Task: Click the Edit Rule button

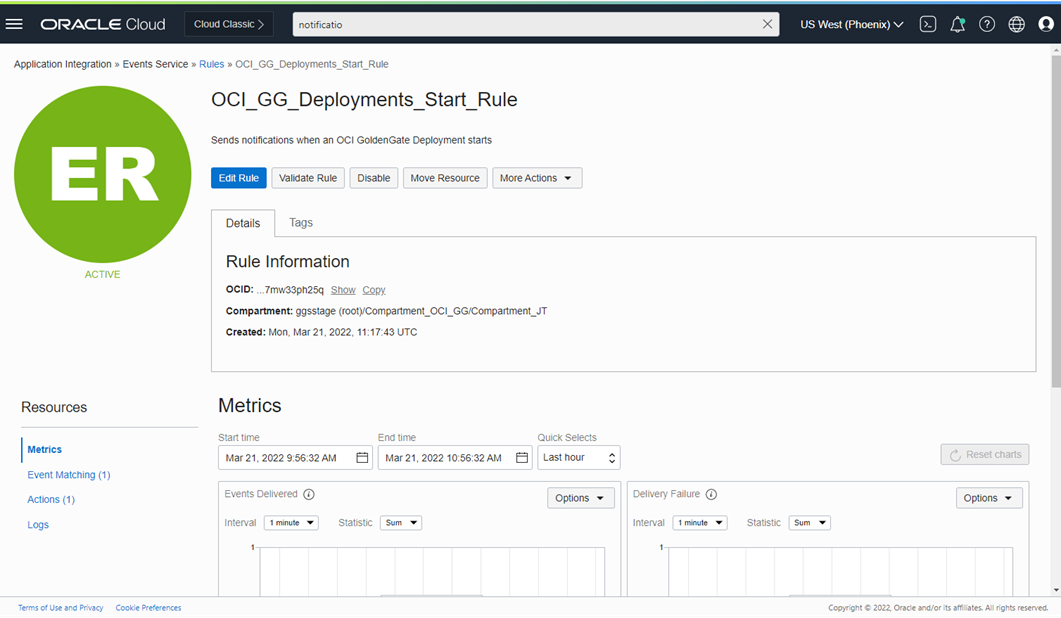Action: pyautogui.click(x=239, y=178)
